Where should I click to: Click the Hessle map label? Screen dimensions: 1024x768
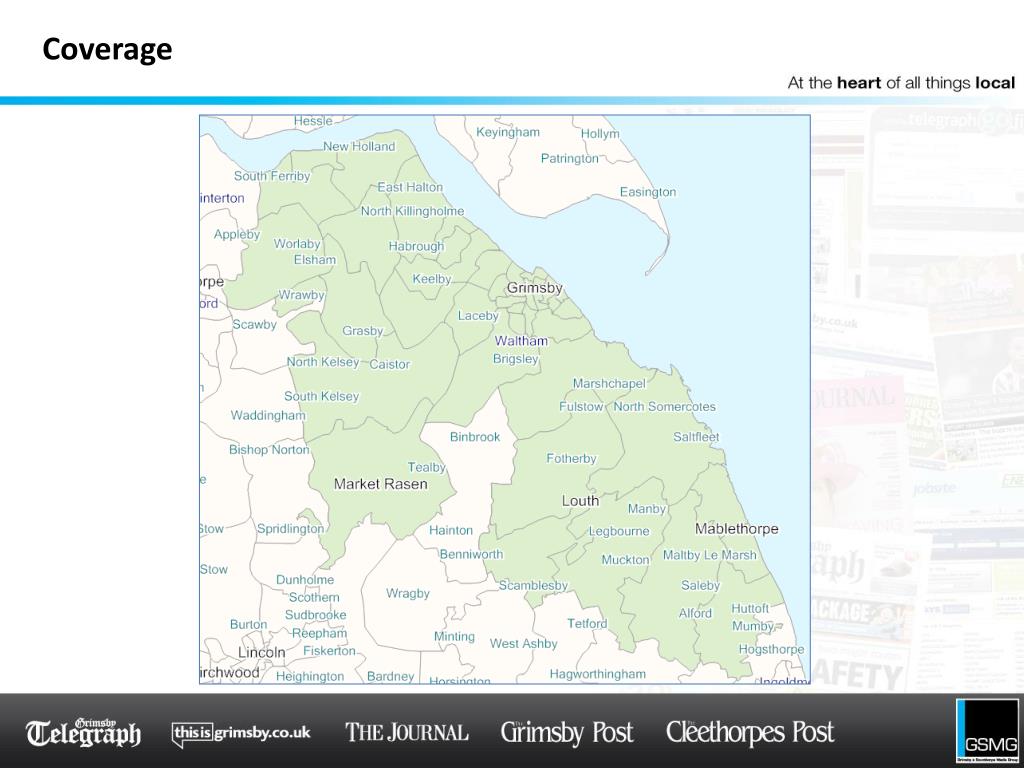coord(313,121)
